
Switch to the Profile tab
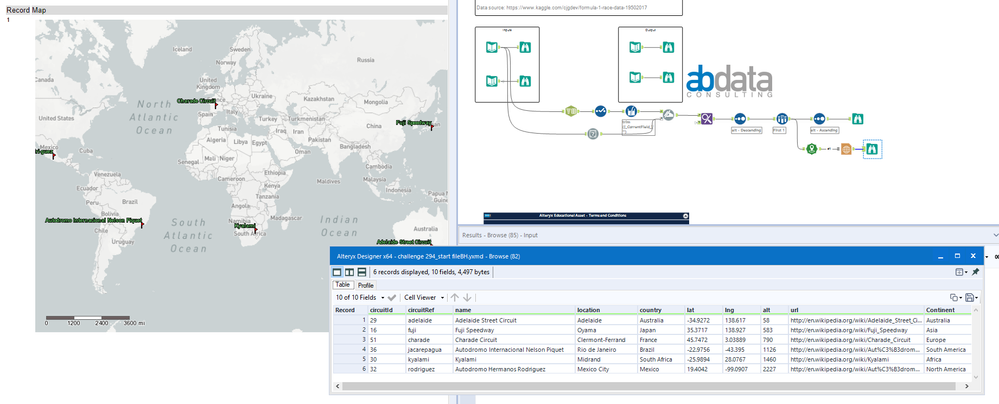[x=366, y=285]
